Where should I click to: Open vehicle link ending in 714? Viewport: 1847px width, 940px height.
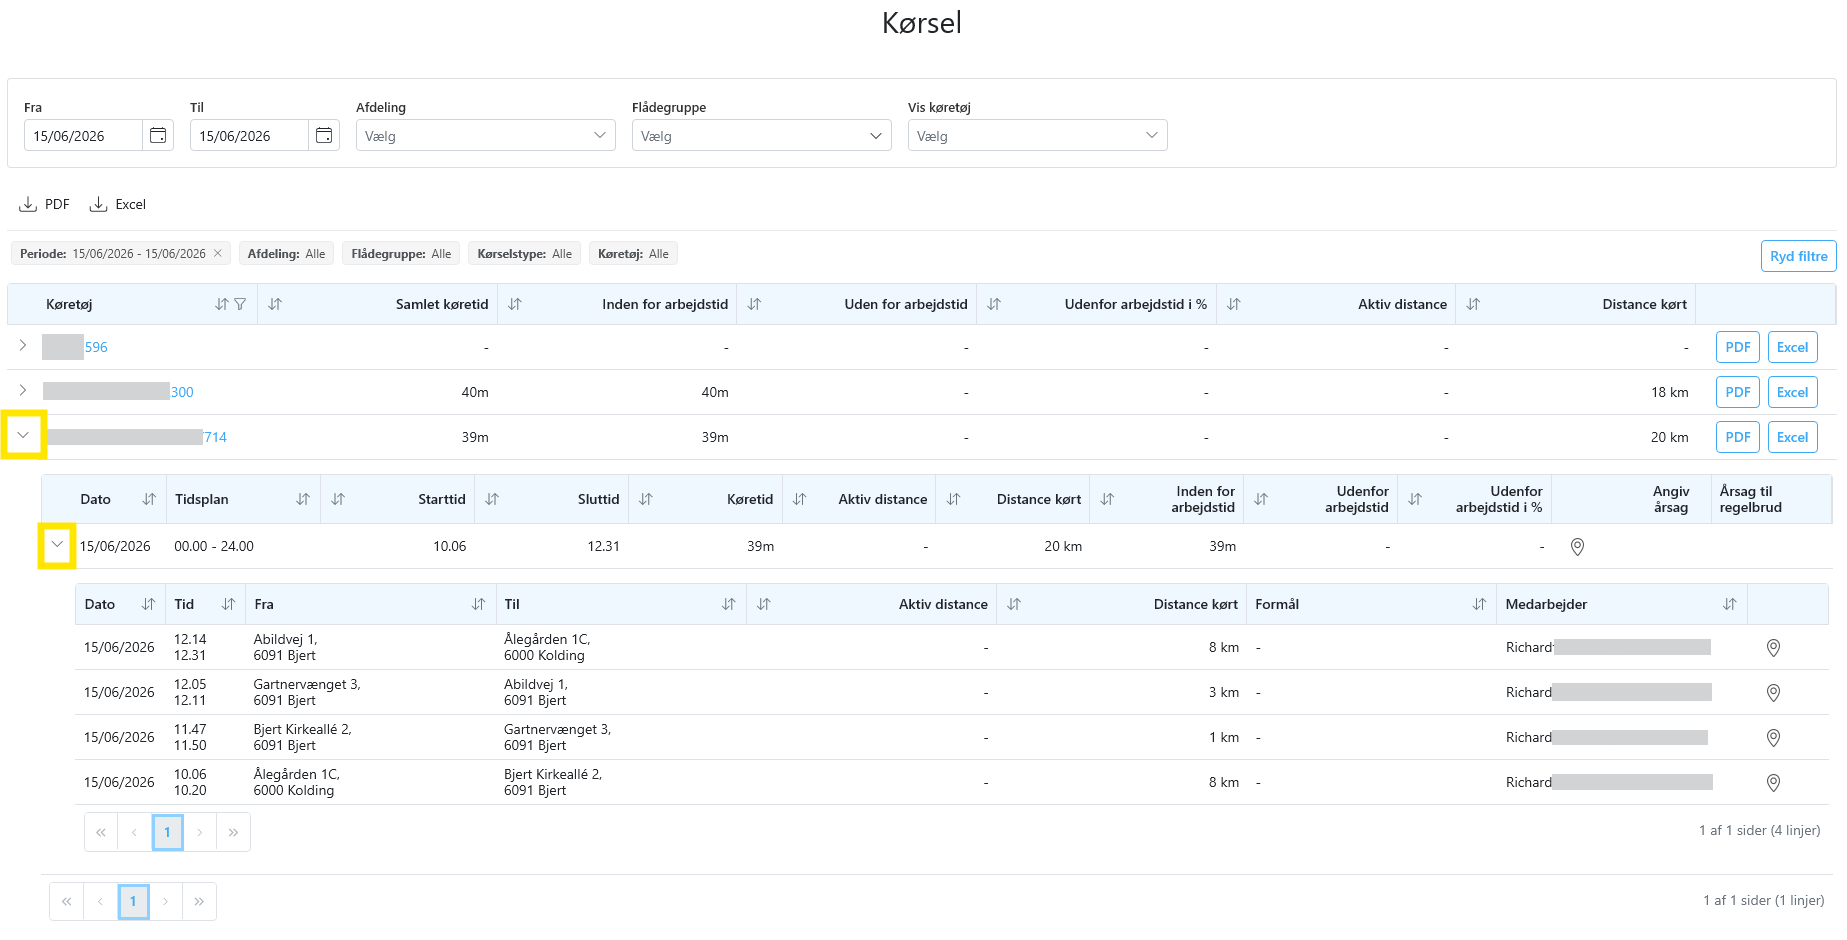[215, 437]
